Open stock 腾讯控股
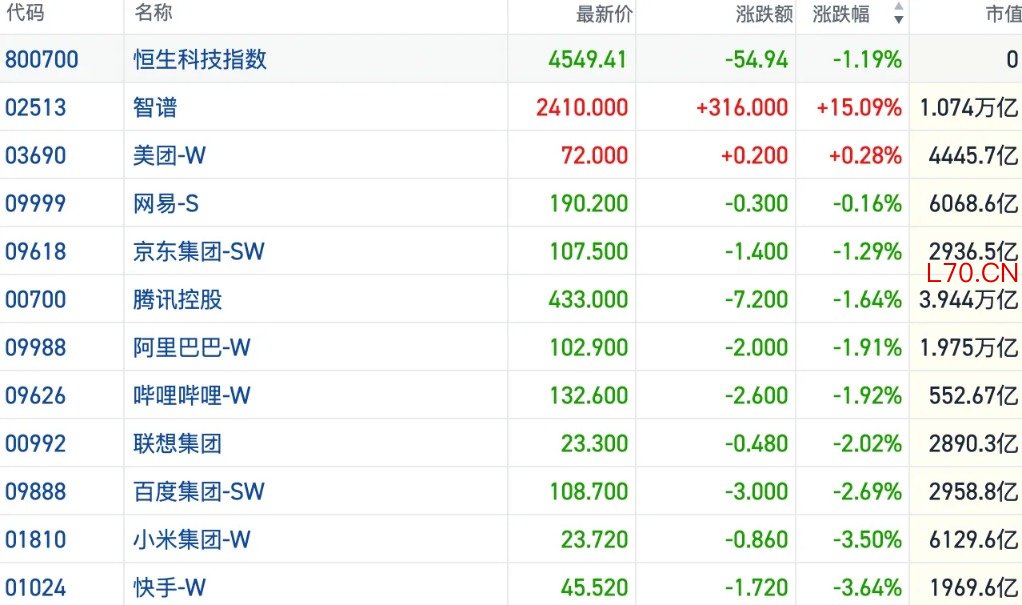The image size is (1022, 605). point(177,300)
